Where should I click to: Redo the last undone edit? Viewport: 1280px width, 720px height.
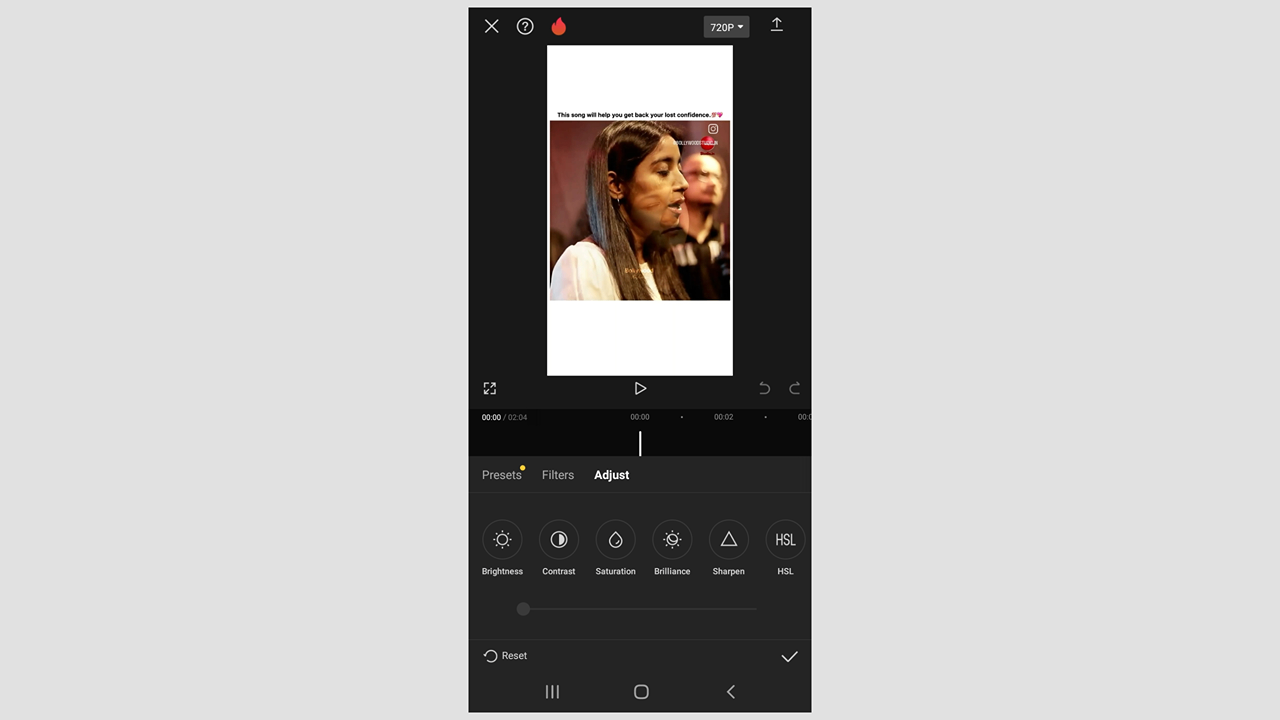[x=794, y=388]
